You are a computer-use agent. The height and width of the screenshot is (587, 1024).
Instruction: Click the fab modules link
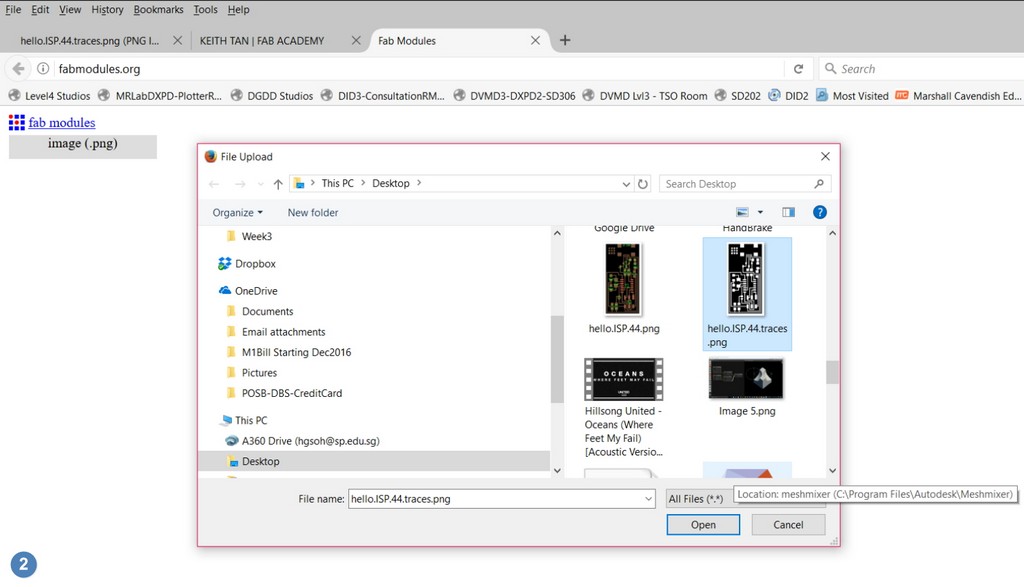(61, 123)
